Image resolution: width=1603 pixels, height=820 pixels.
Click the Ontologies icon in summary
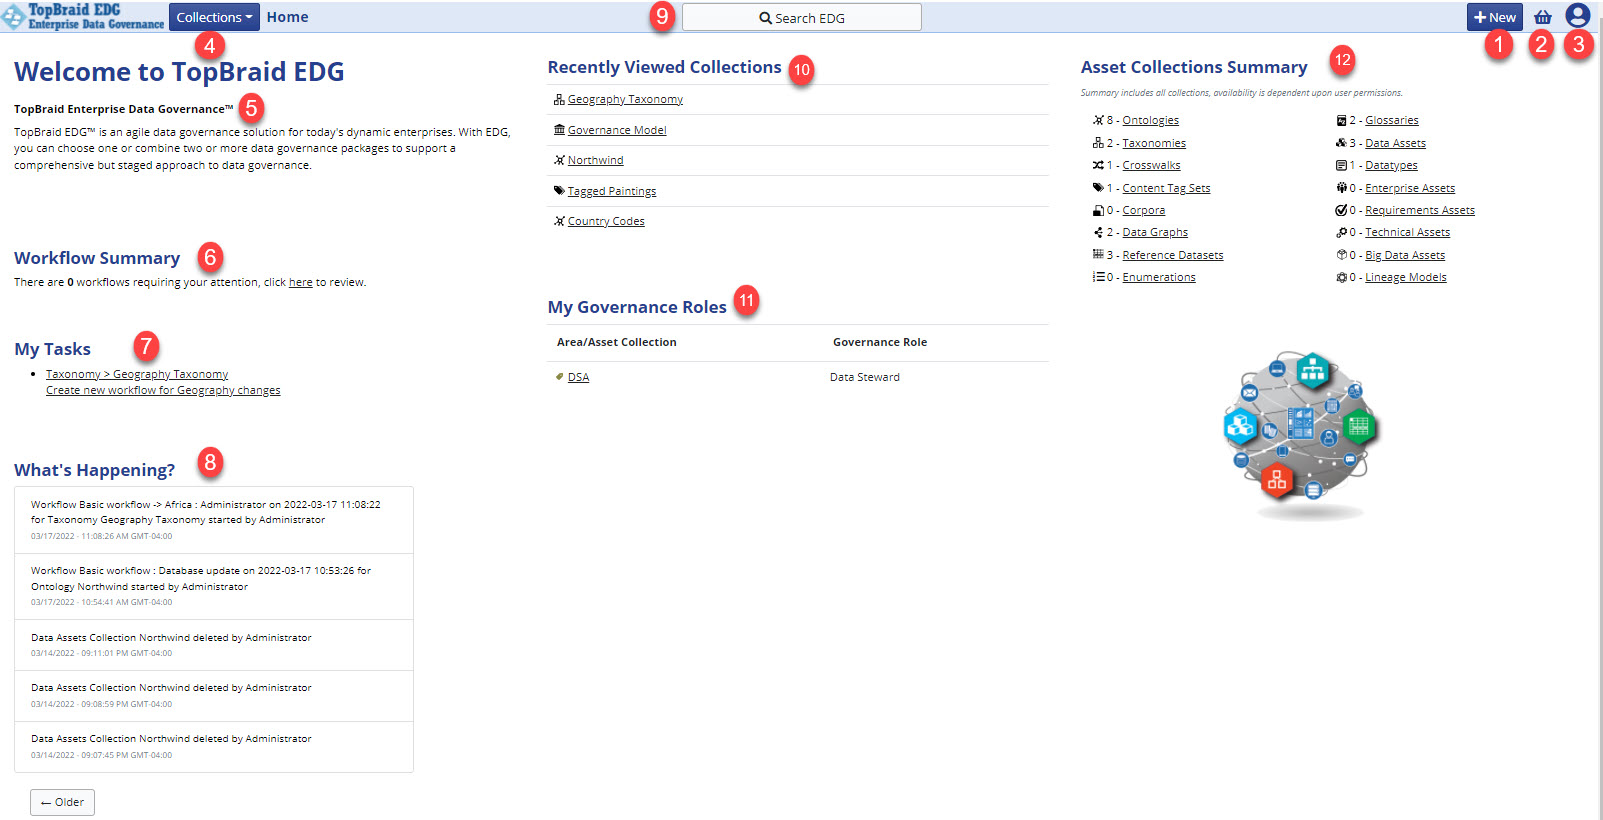point(1098,121)
